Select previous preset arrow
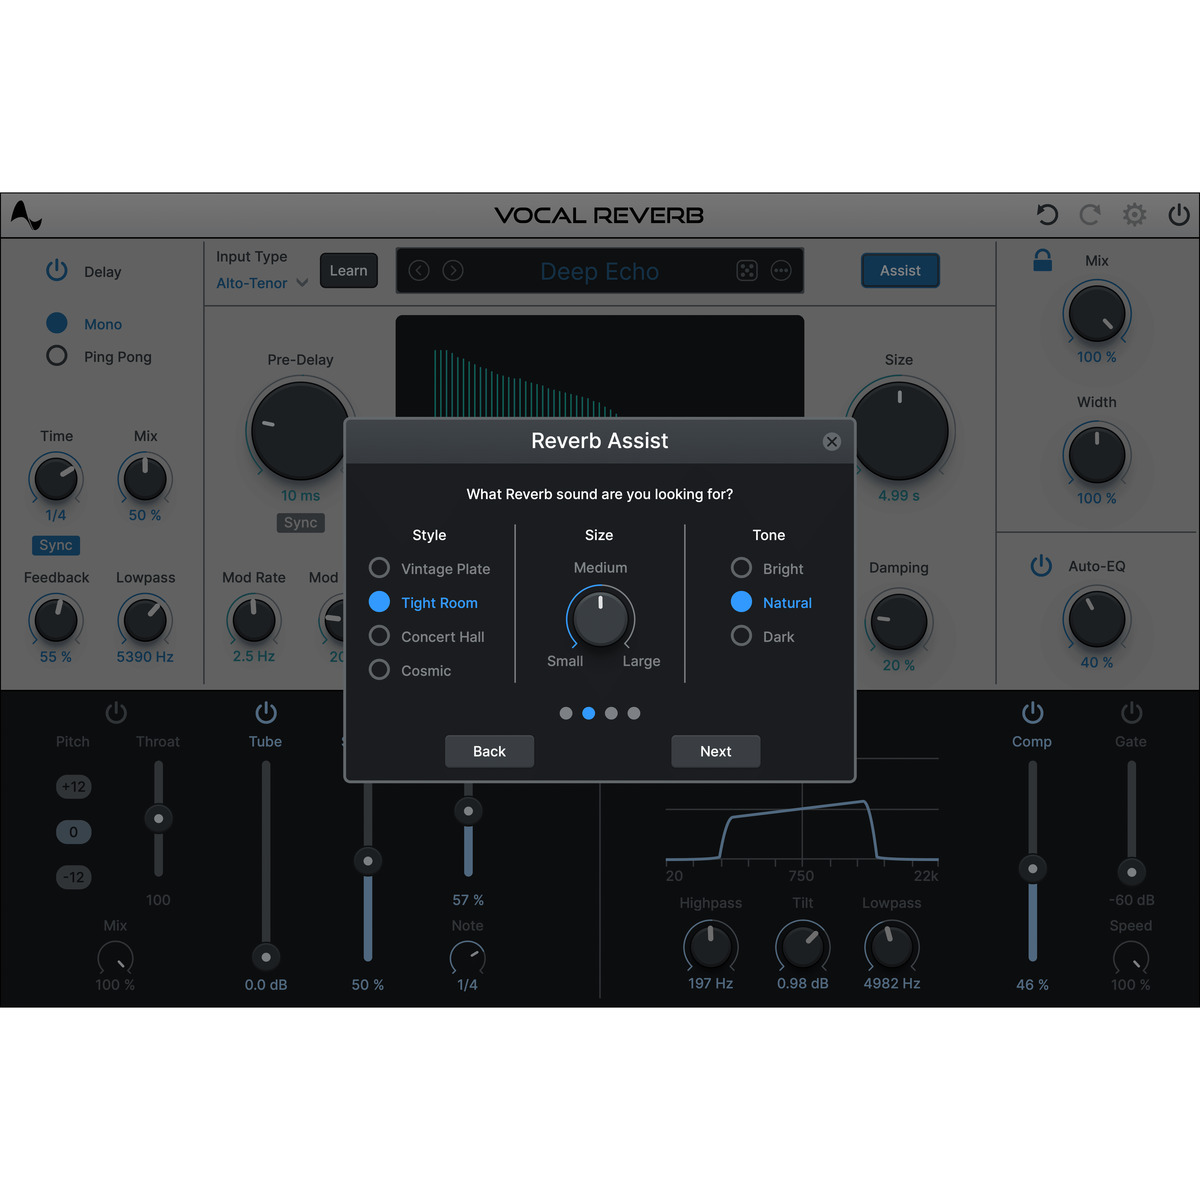The image size is (1200, 1200). pos(419,270)
